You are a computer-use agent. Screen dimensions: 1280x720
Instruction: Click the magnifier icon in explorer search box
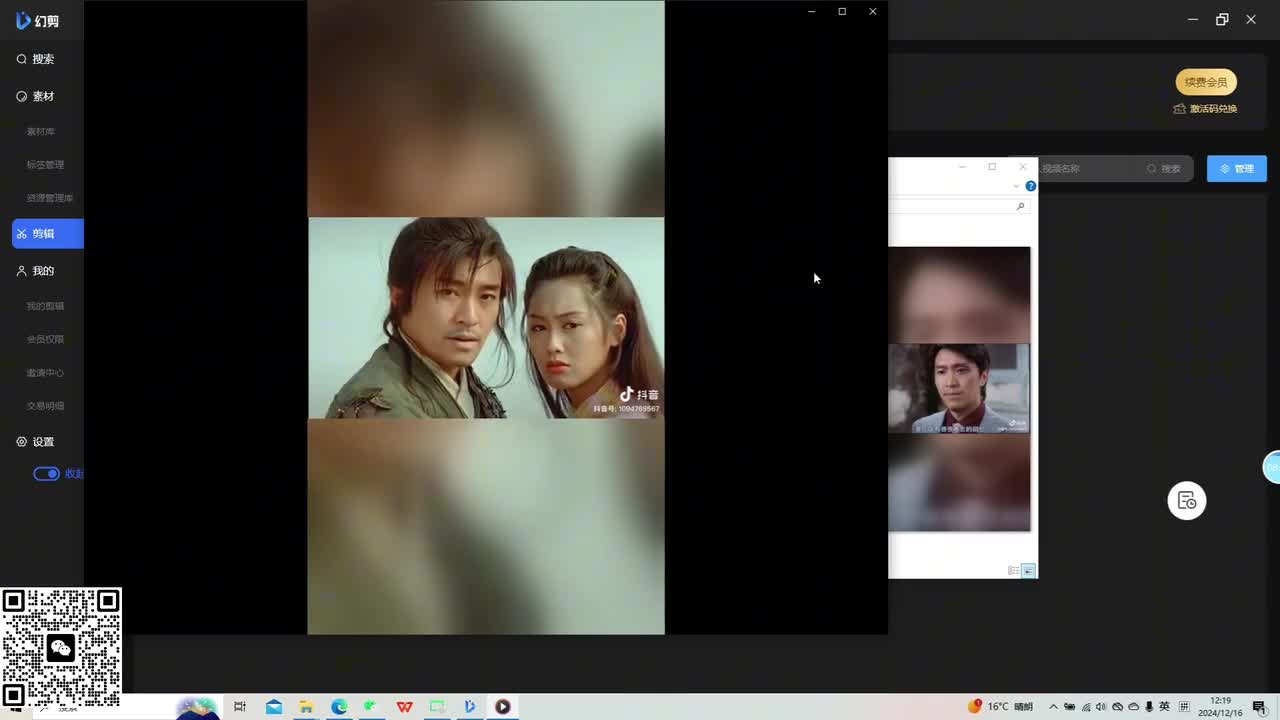(x=1020, y=206)
